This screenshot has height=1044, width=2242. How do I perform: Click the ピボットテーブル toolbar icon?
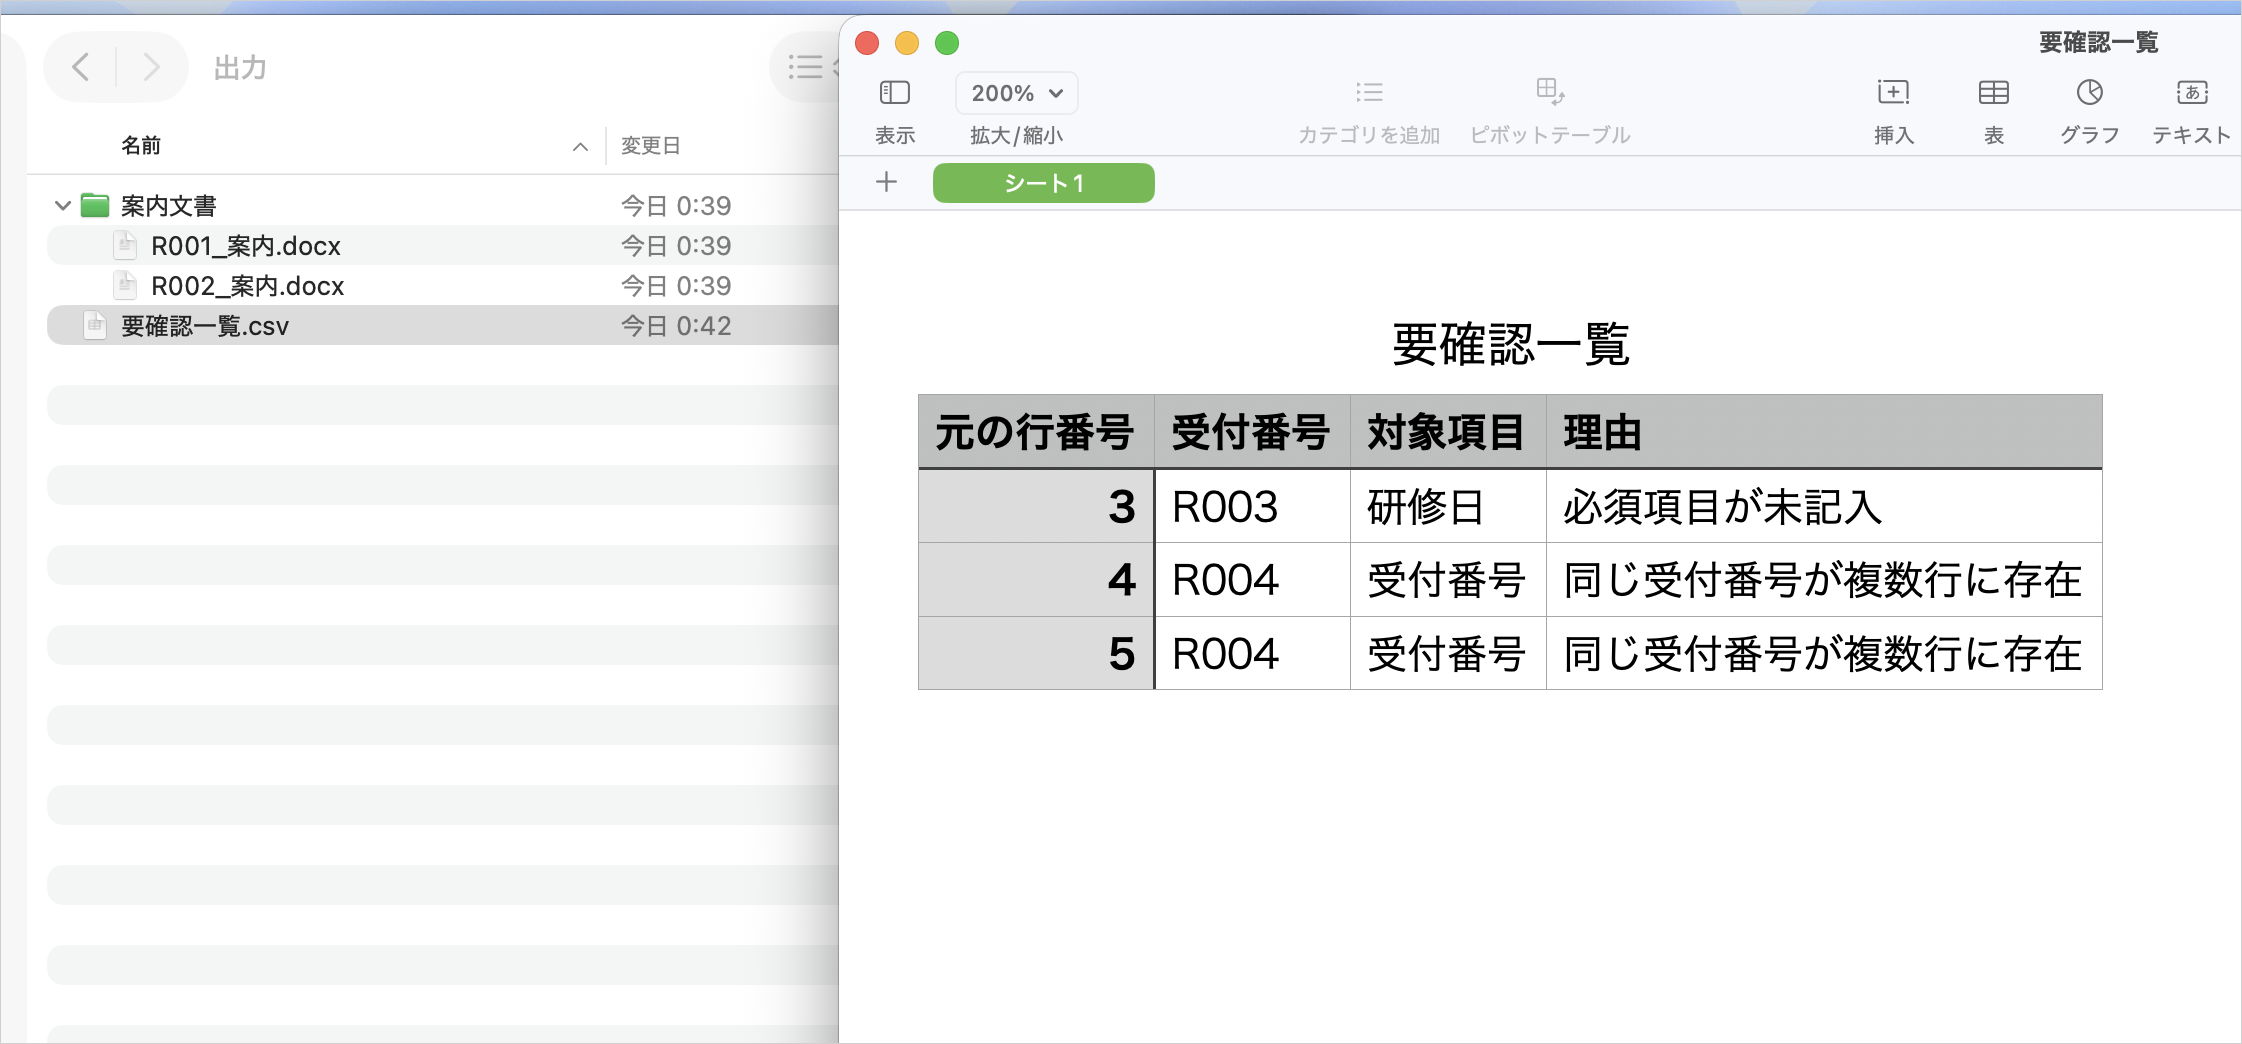coord(1550,92)
